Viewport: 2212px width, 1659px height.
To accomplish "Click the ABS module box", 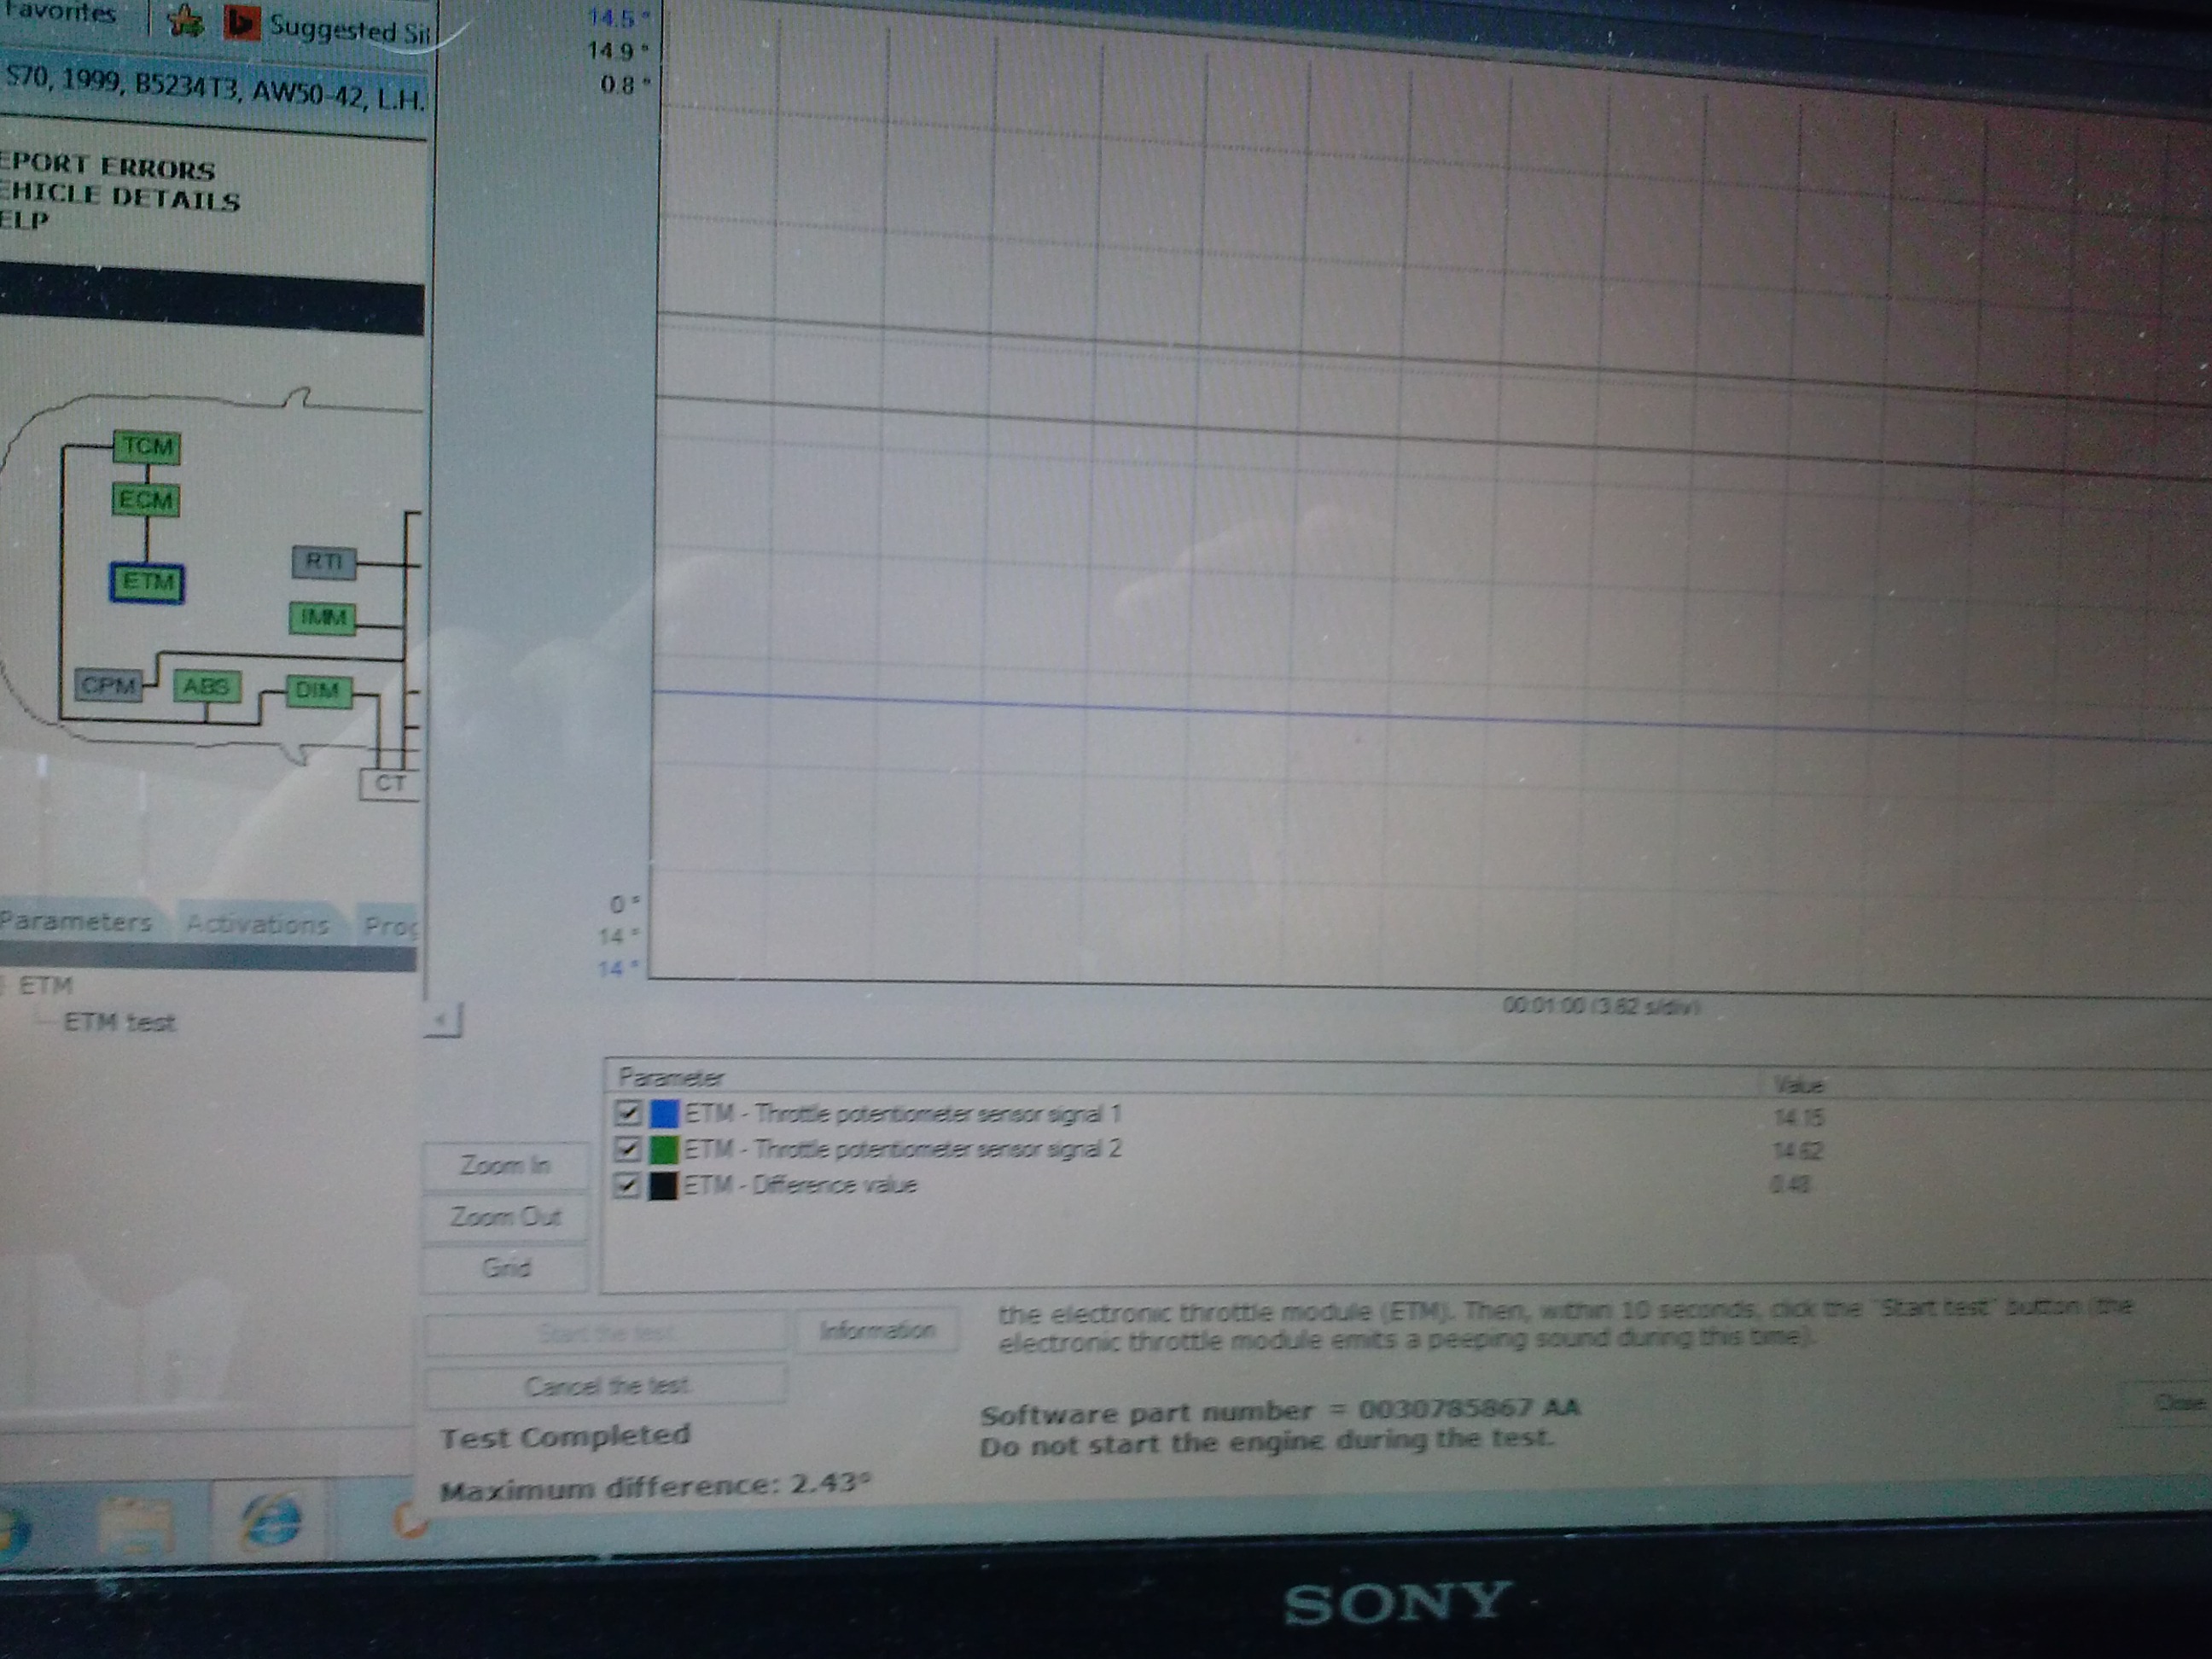I will (207, 687).
